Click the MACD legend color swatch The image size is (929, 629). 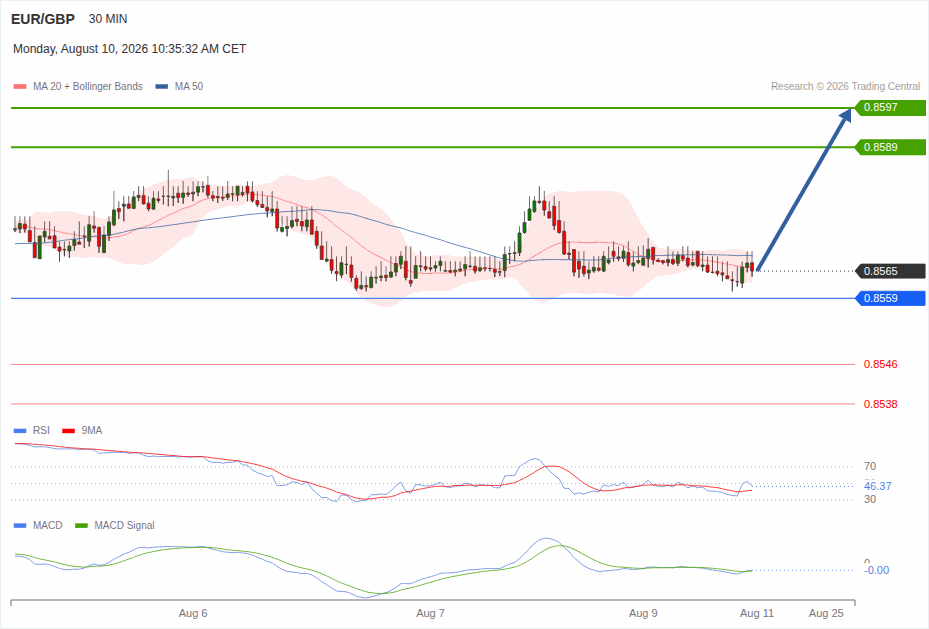(x=20, y=525)
